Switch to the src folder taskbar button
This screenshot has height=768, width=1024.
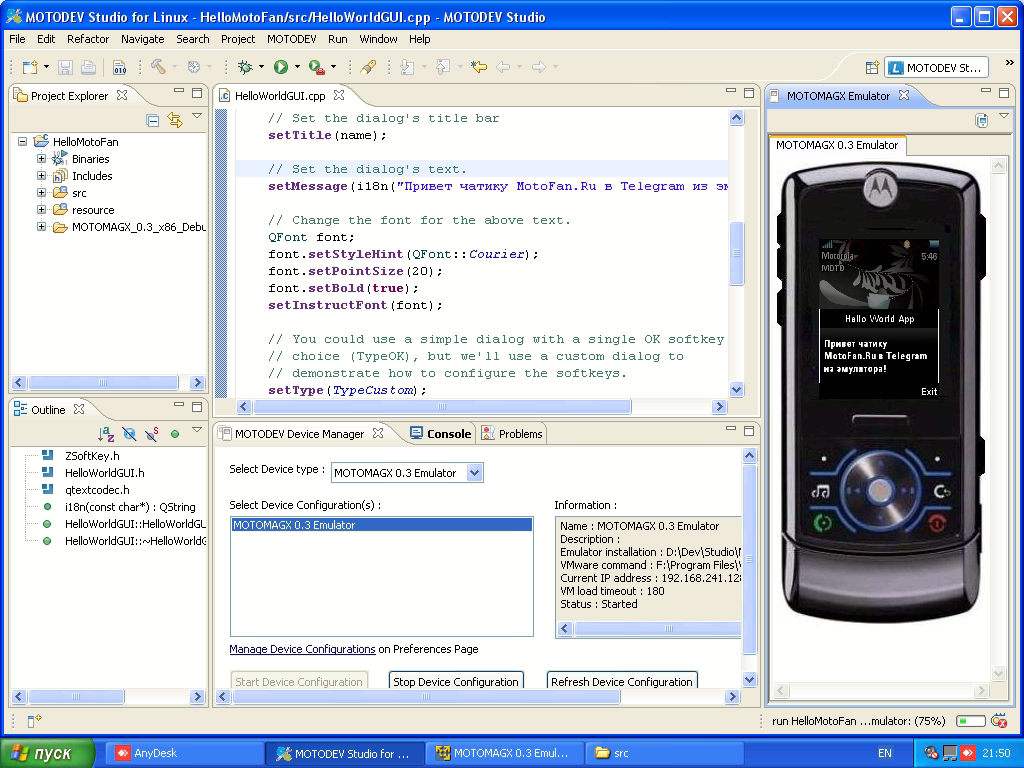click(665, 753)
